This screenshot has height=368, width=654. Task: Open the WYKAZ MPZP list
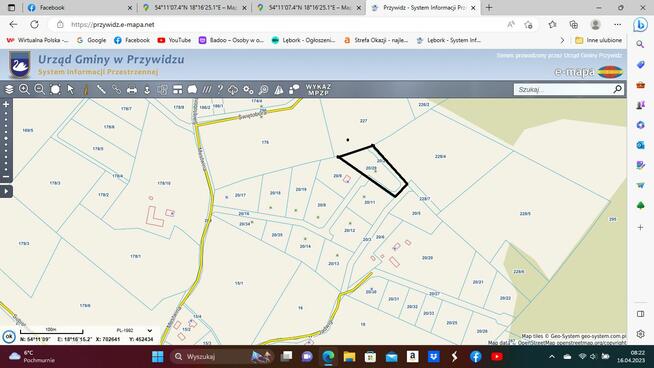click(319, 89)
